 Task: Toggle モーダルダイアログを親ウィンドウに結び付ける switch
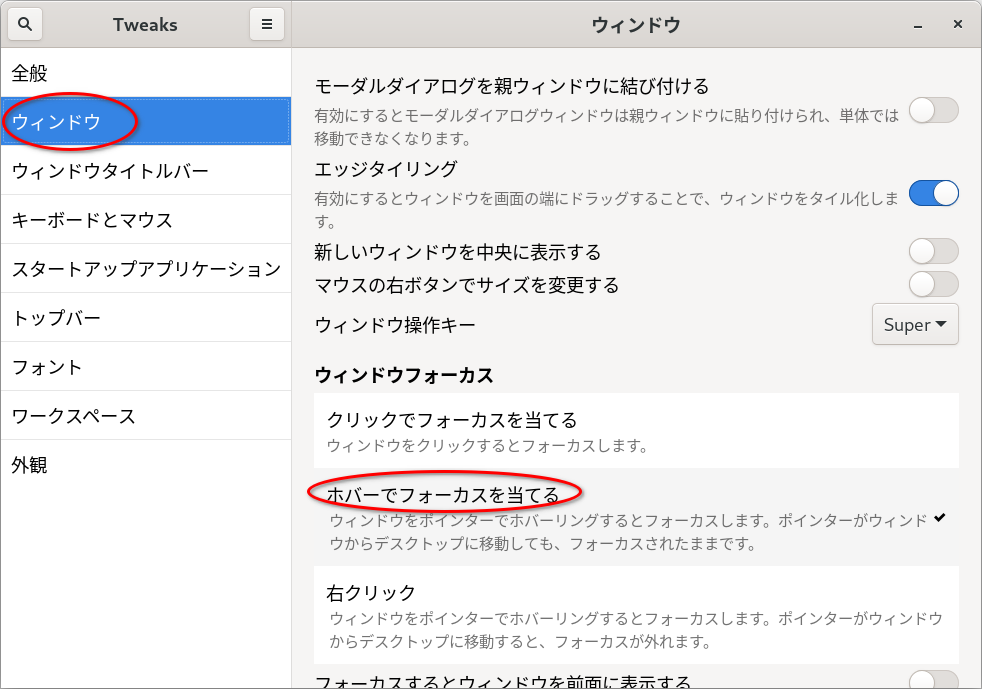(x=933, y=110)
